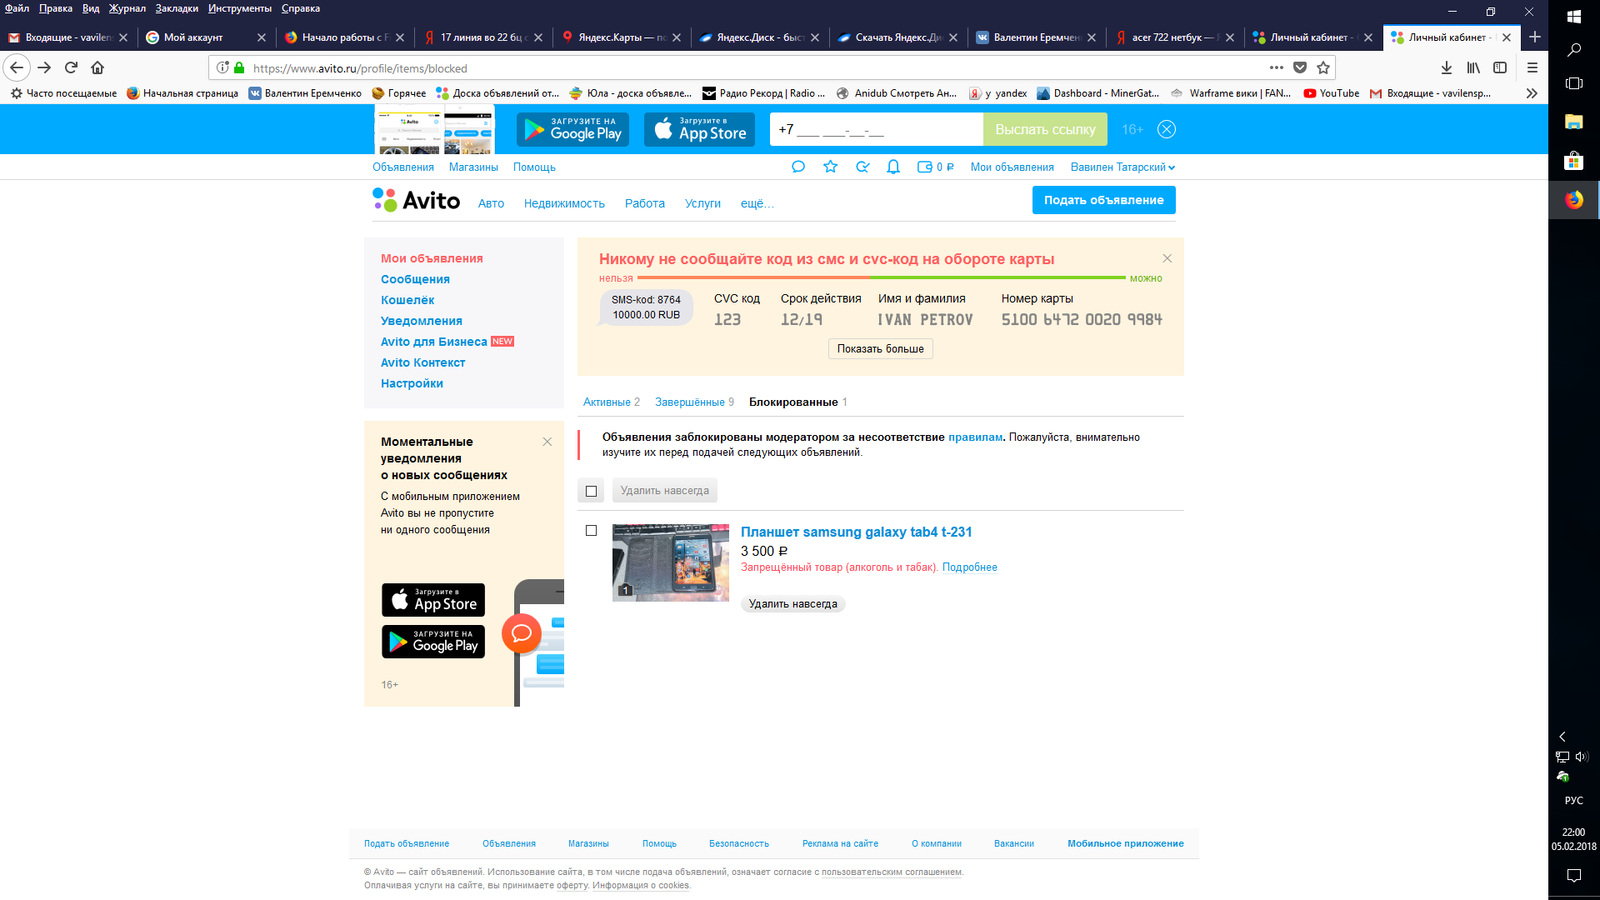1600x900 pixels.
Task: Click the tablet listing thumbnail photo
Action: [x=670, y=563]
